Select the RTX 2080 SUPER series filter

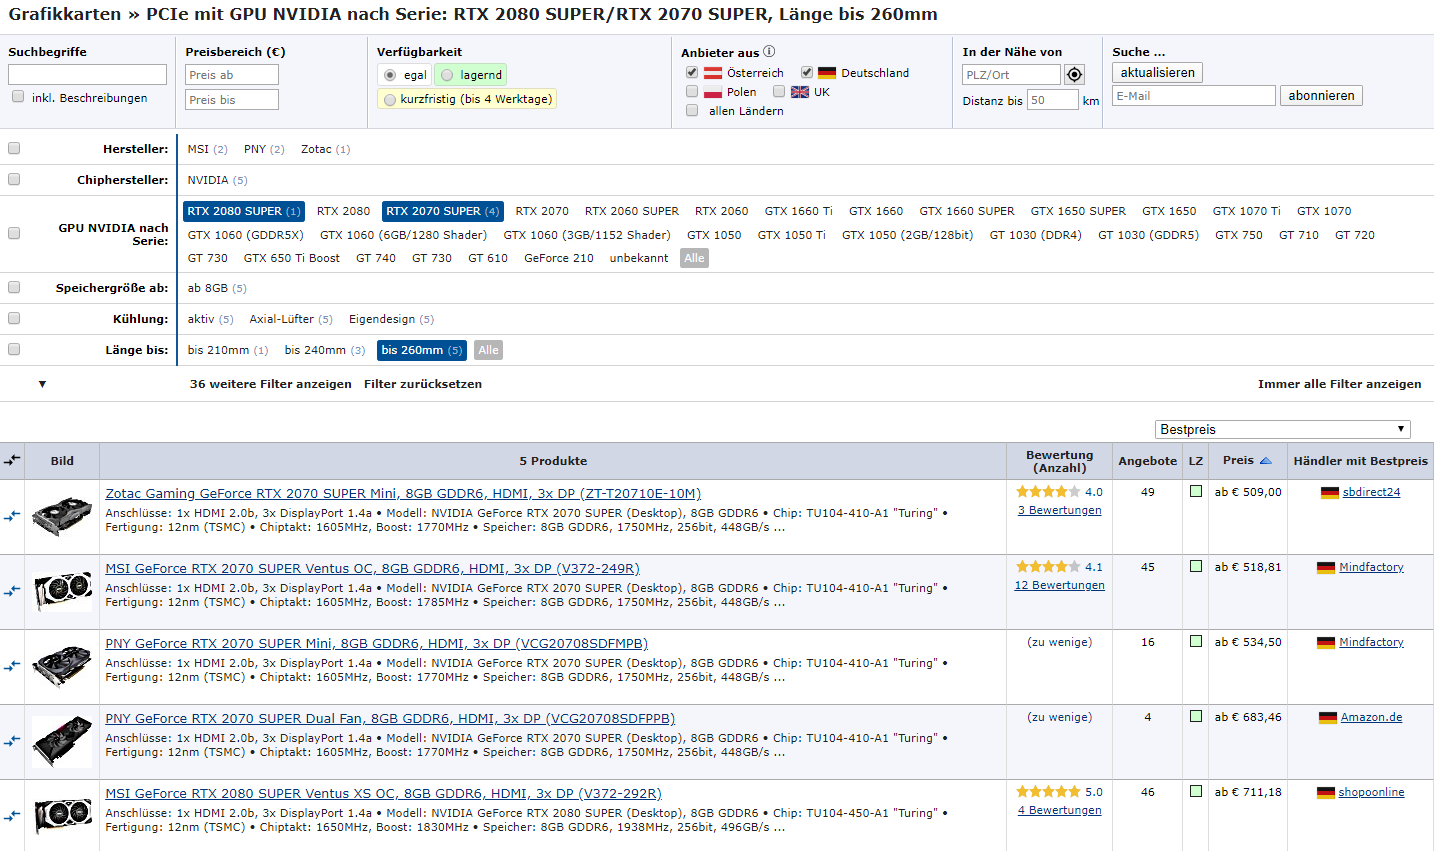pos(244,211)
